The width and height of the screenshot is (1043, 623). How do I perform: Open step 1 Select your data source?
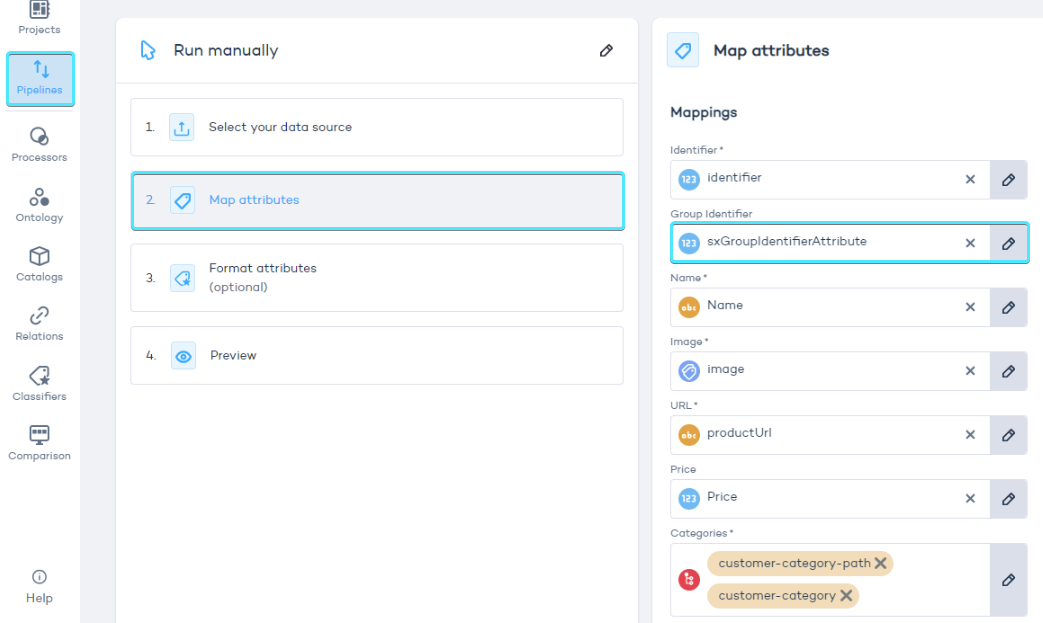coord(376,127)
